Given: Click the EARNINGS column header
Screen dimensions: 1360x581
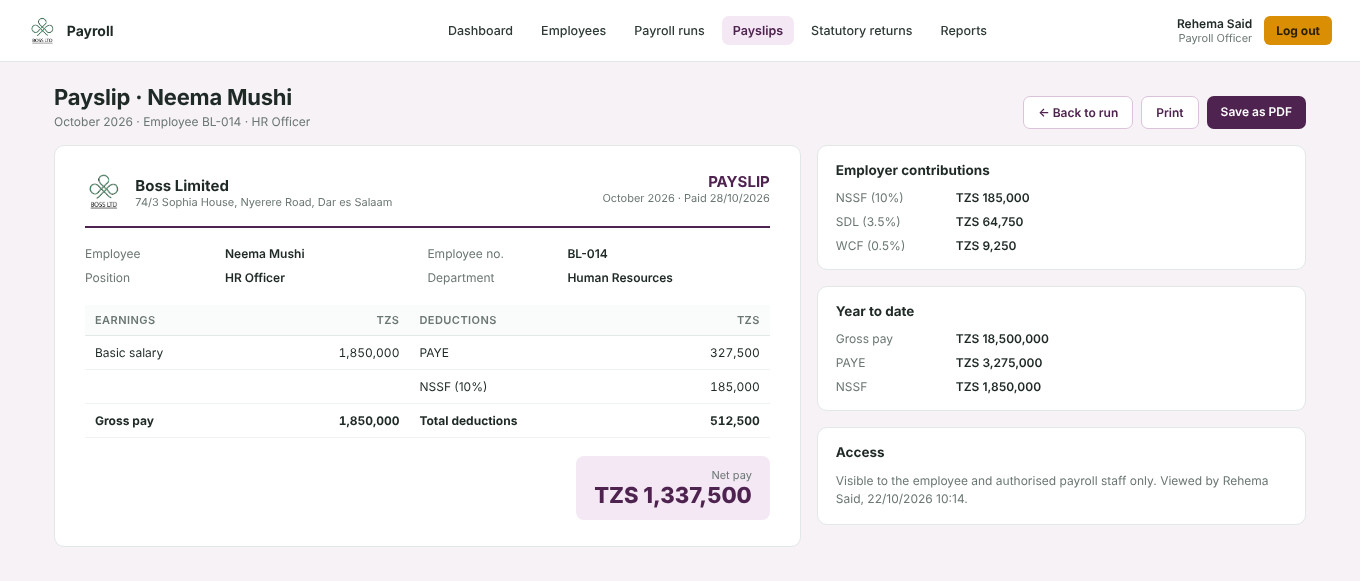Looking at the screenshot, I should click(x=125, y=320).
